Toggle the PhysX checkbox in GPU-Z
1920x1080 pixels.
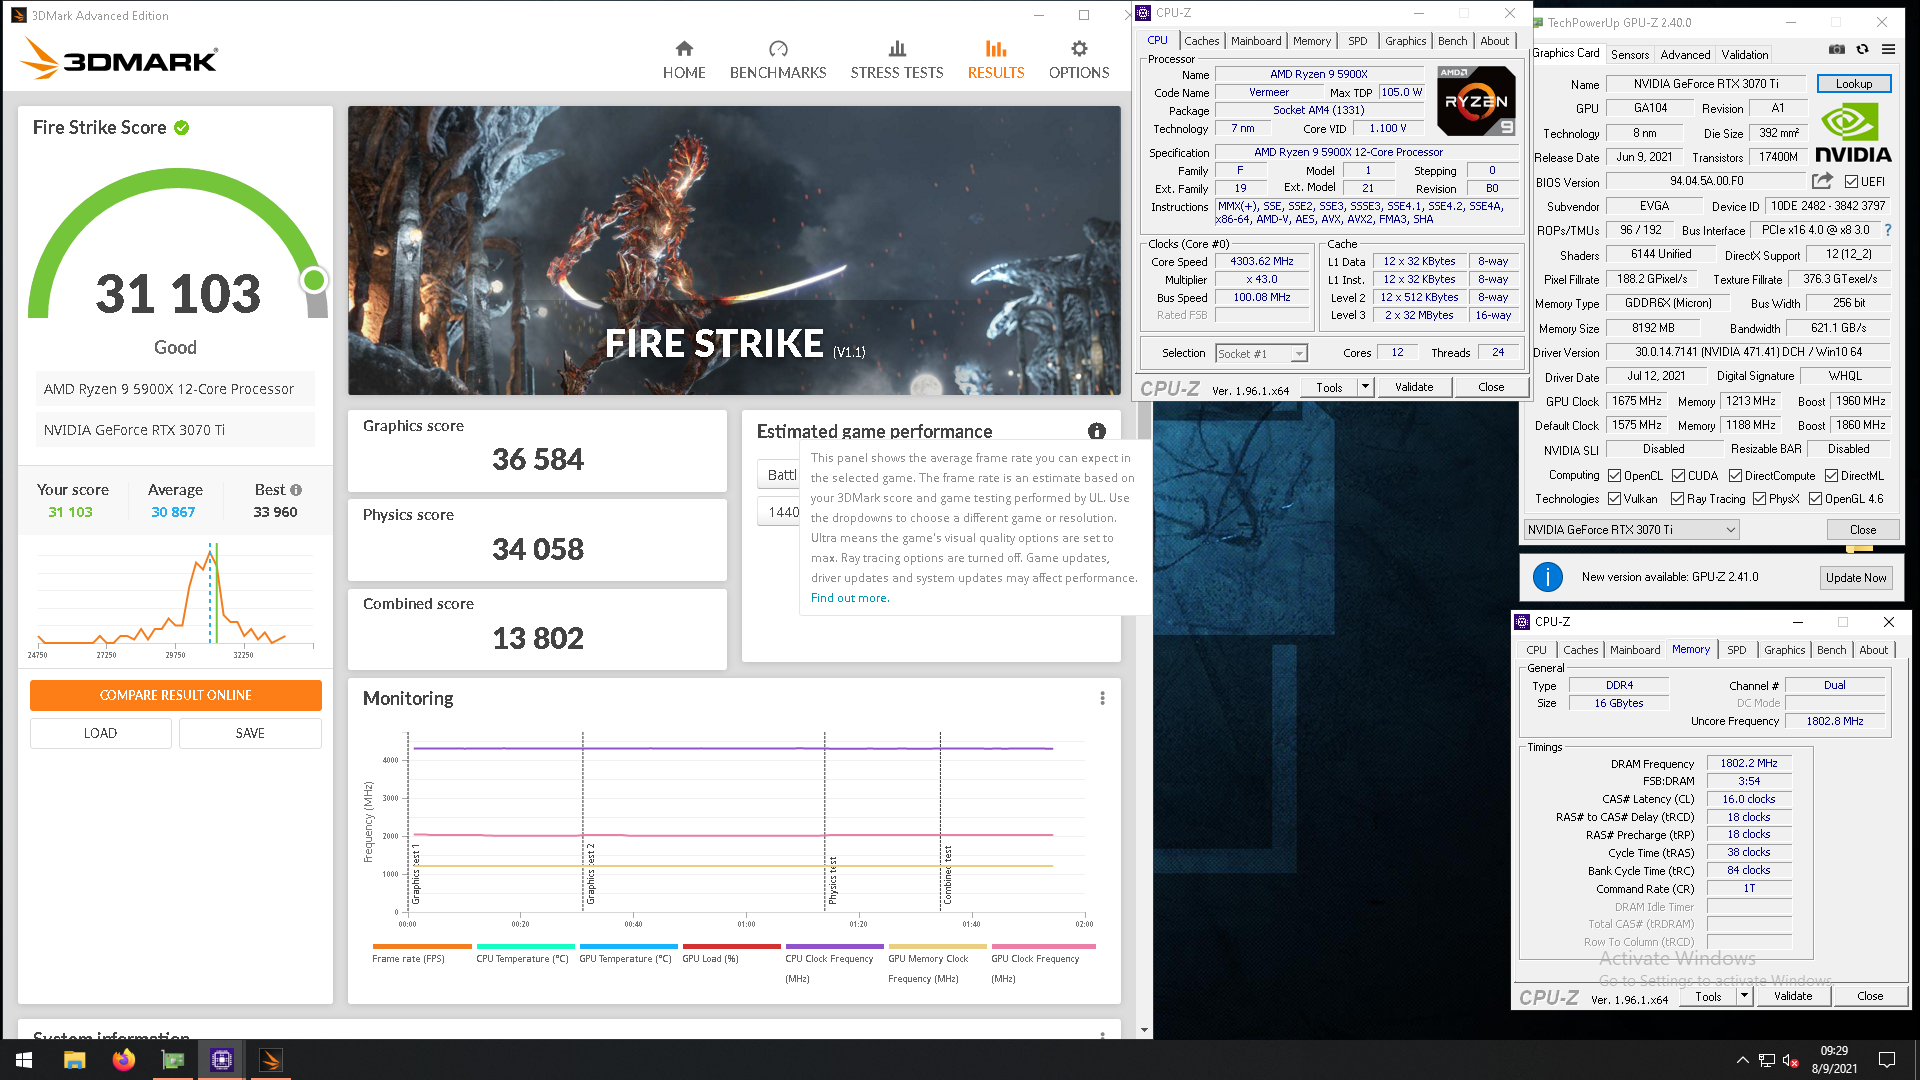tap(1759, 499)
